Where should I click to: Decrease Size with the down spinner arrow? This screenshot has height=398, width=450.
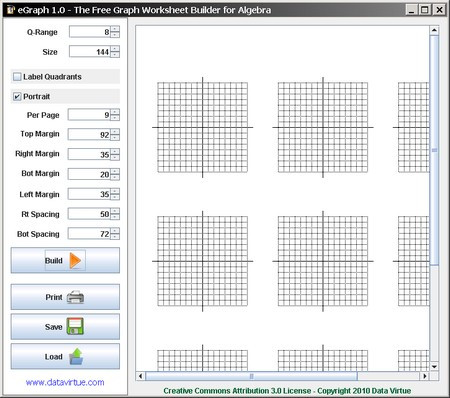[x=115, y=54]
